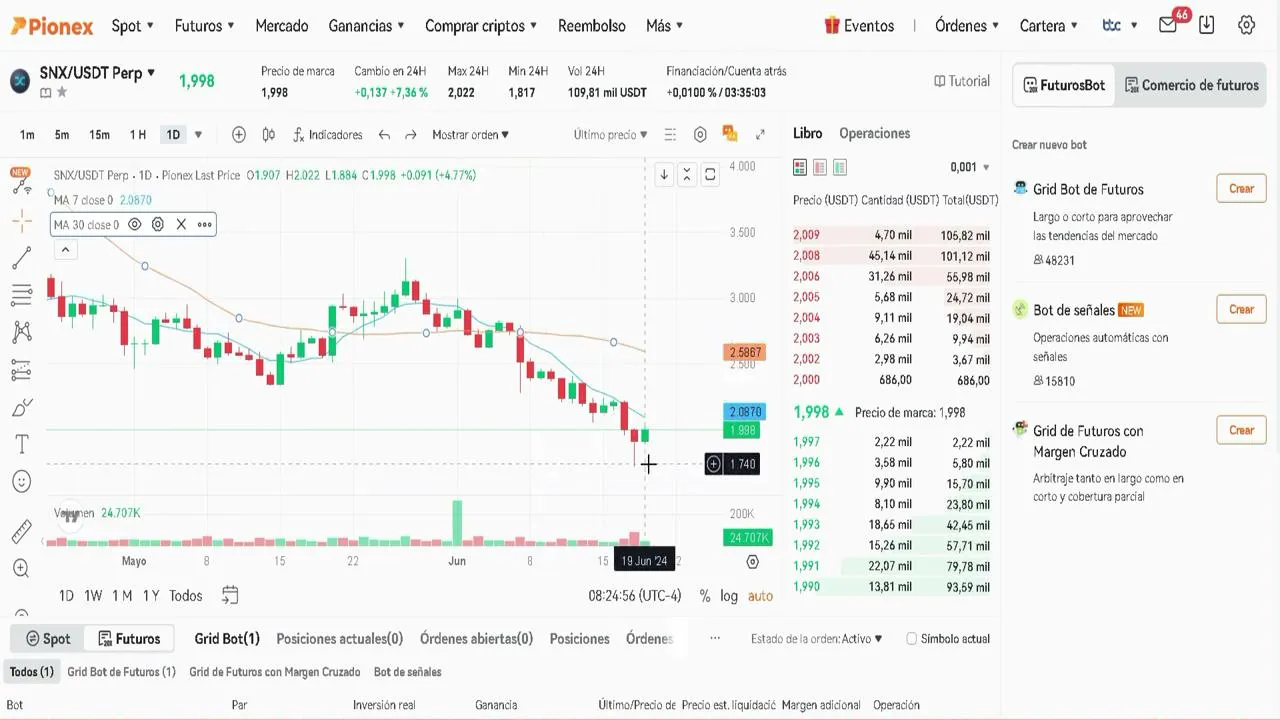This screenshot has height=720, width=1280.
Task: Switch to Futuros mode toggle
Action: [128, 638]
